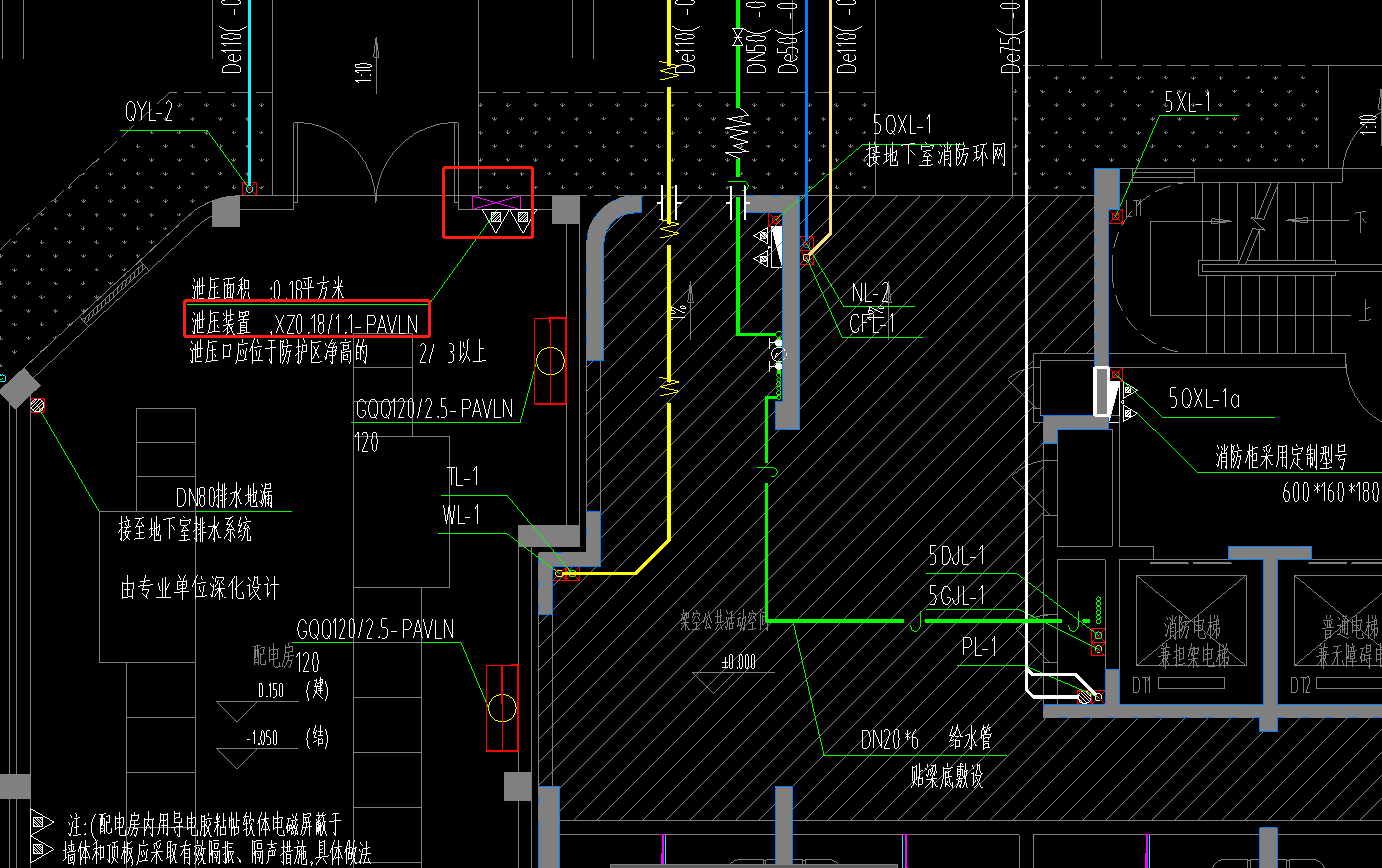Click the QYL-2 label
Screen dimensions: 1382x868
point(149,112)
